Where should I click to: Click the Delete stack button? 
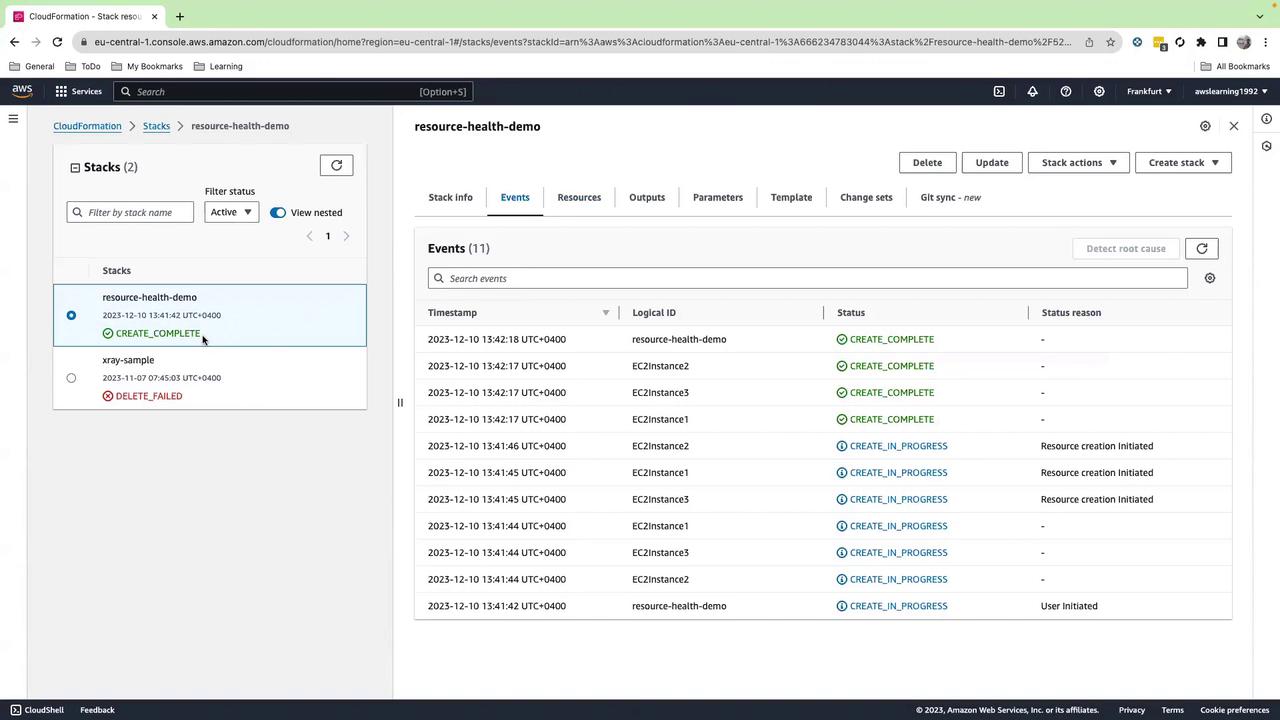coord(926,163)
